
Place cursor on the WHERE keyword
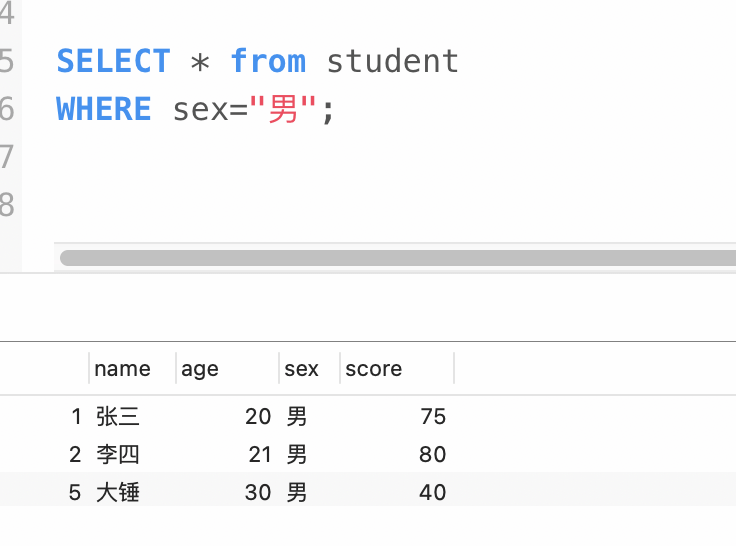click(104, 109)
